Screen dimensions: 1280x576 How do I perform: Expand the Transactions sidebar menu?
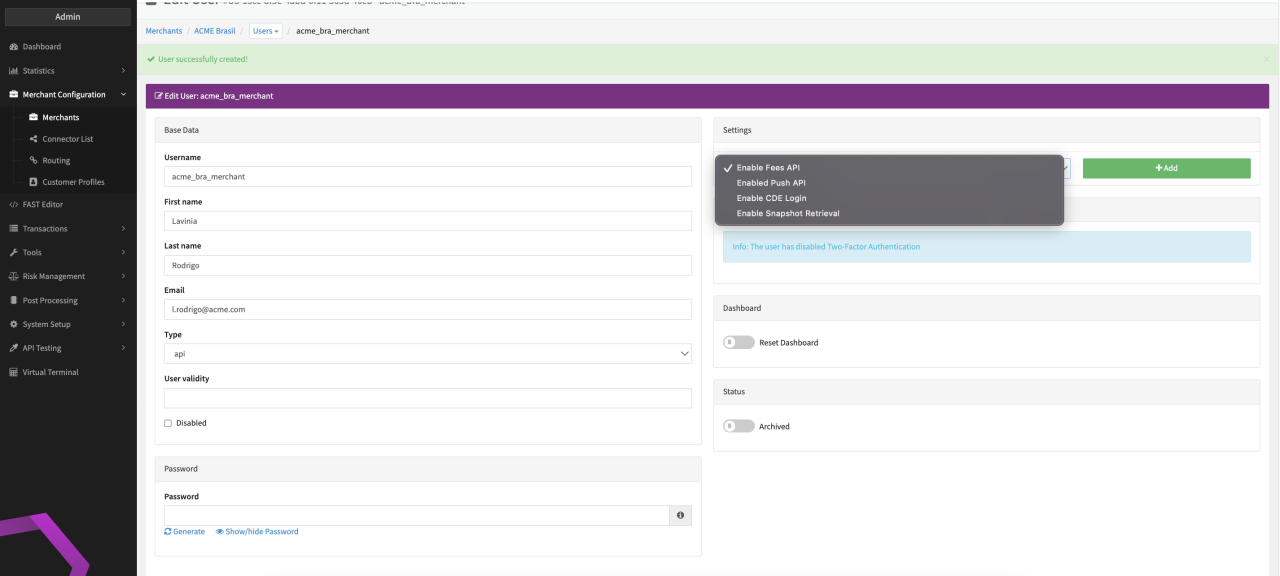click(66, 229)
